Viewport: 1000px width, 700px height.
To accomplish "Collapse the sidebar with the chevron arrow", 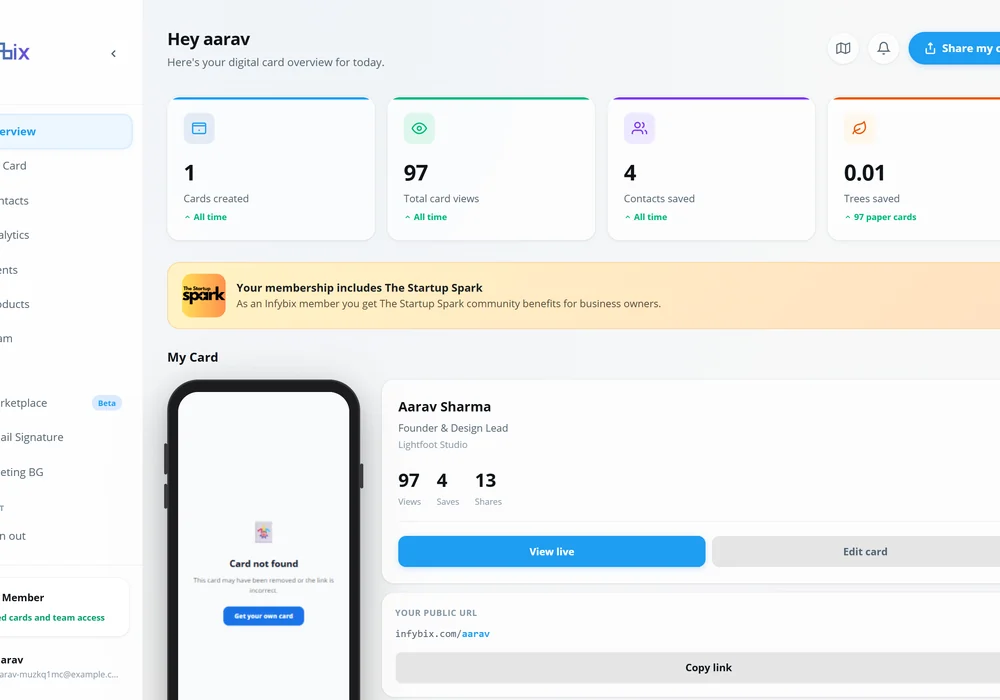I will click(114, 54).
